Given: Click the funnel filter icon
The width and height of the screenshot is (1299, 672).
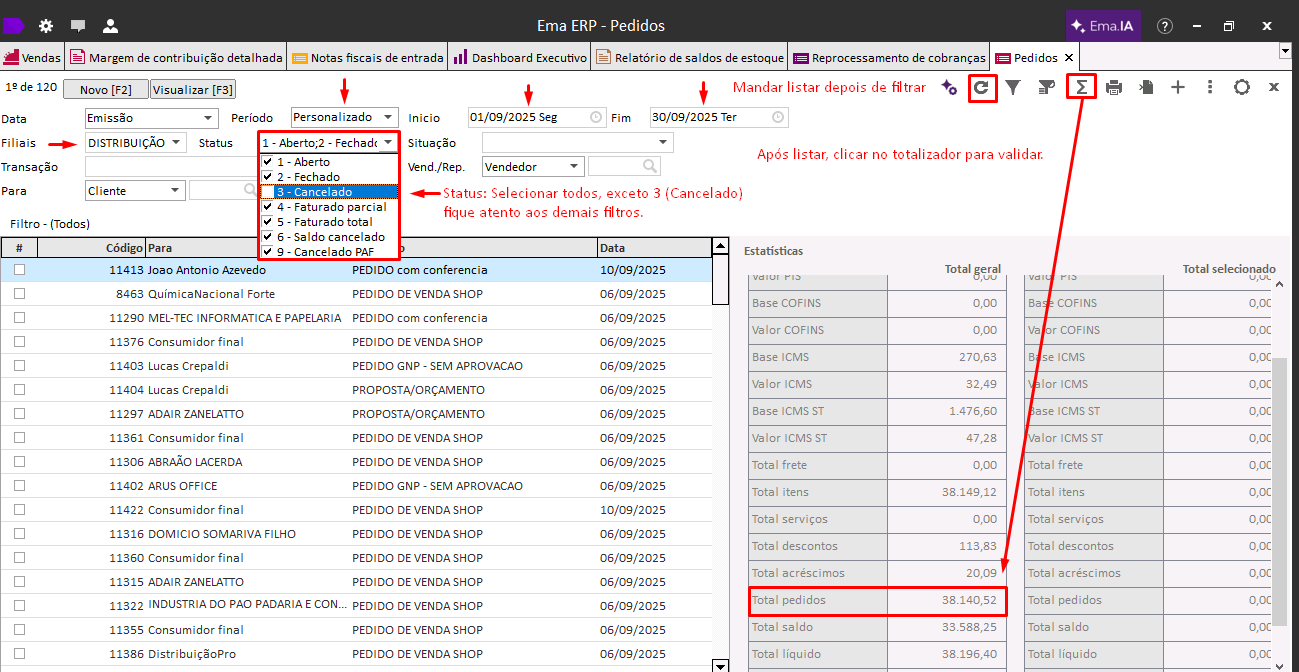Looking at the screenshot, I should click(x=1013, y=88).
